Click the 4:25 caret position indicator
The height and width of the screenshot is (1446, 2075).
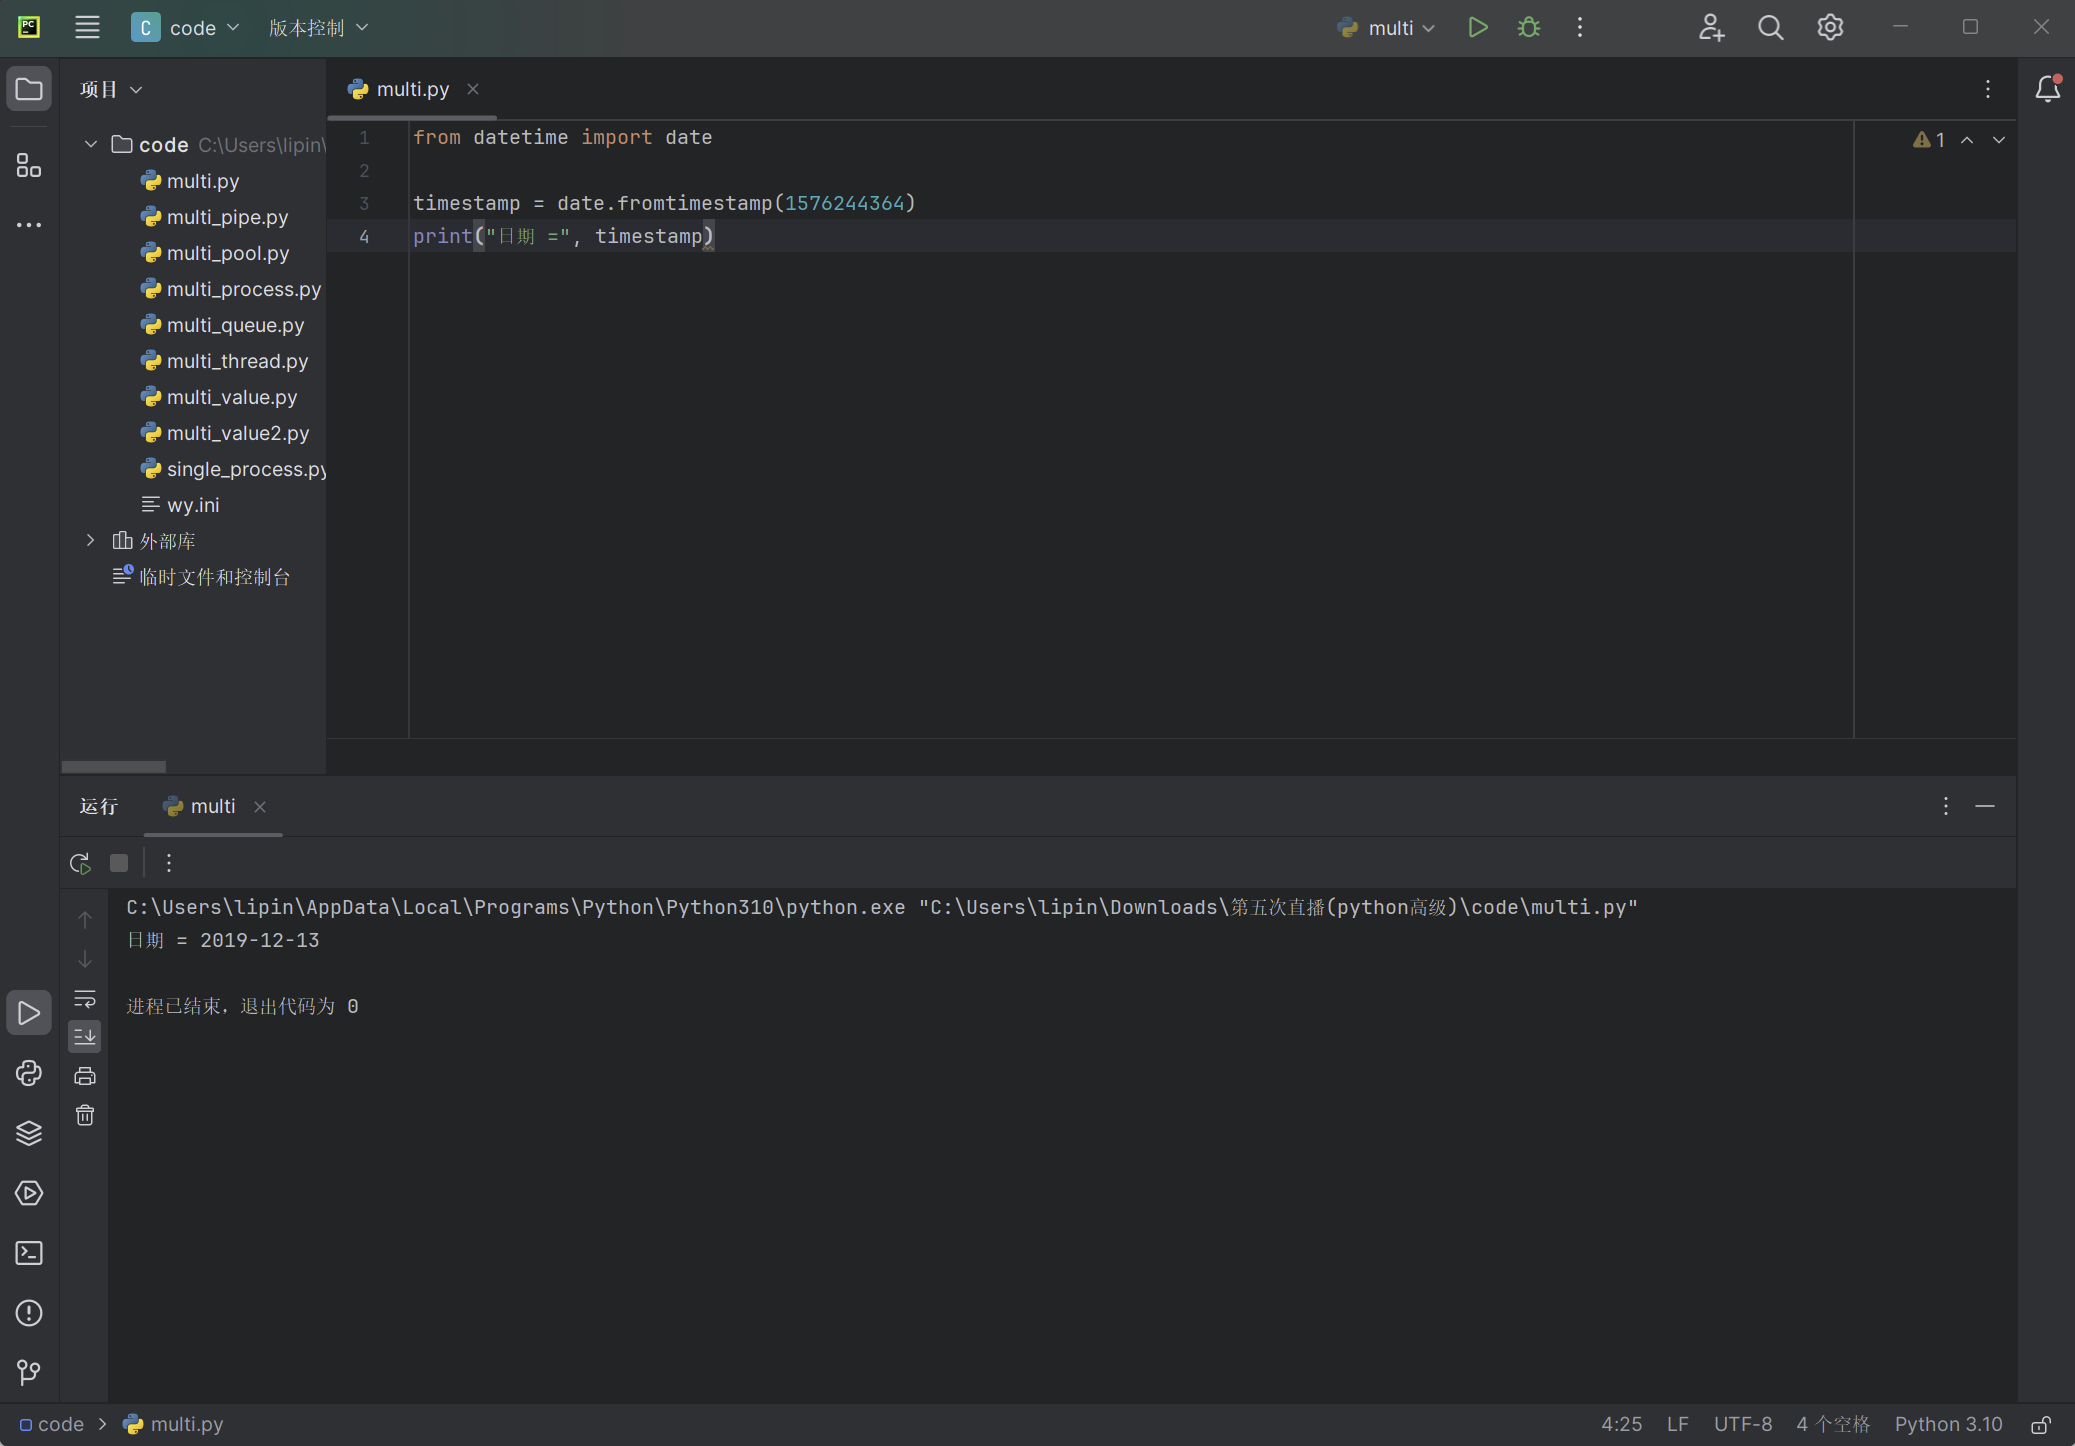(x=1621, y=1424)
